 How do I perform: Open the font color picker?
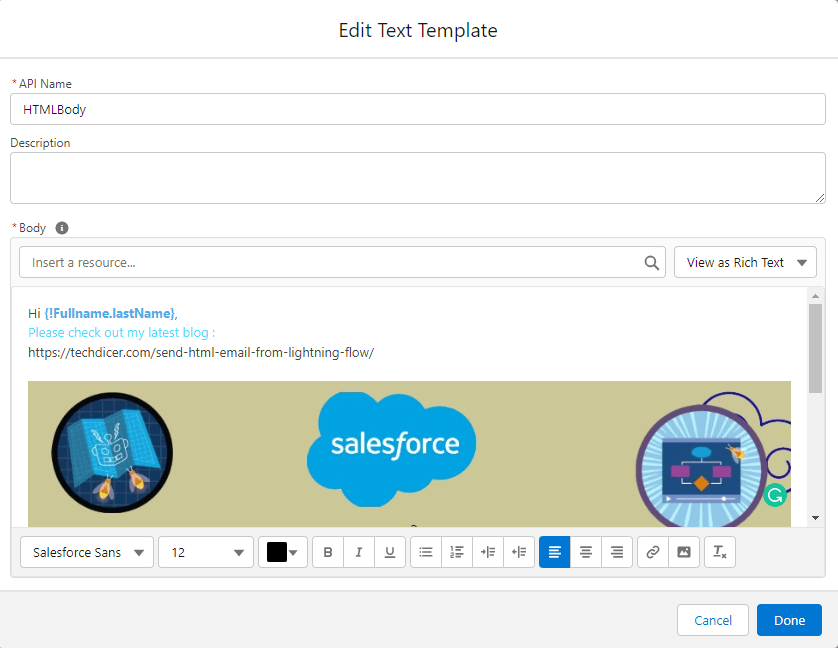coord(282,551)
